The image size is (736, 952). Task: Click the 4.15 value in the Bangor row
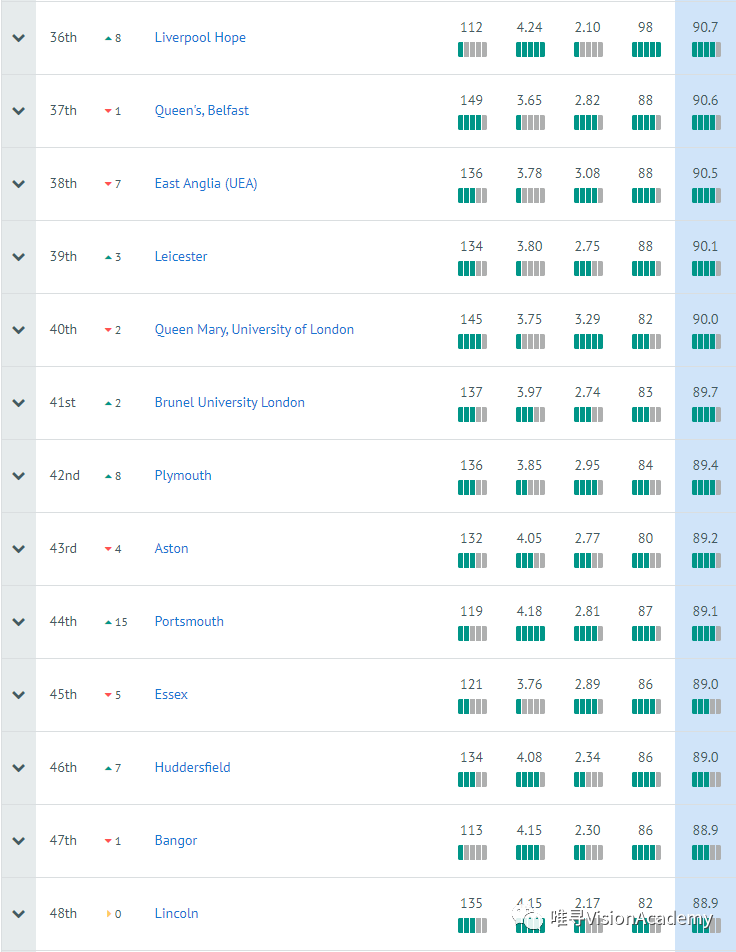tap(530, 831)
